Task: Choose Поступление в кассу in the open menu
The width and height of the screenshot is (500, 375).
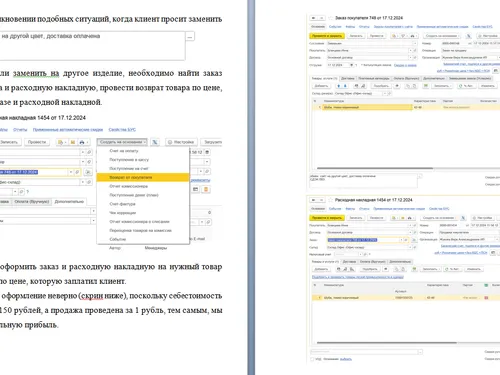Action: [143, 160]
